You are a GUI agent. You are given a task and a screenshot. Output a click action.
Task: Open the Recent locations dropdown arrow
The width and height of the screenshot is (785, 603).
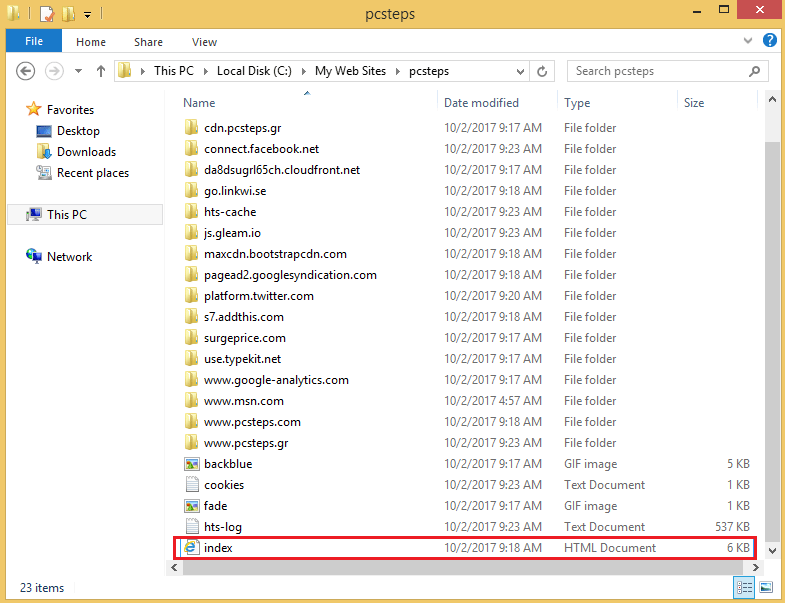79,71
